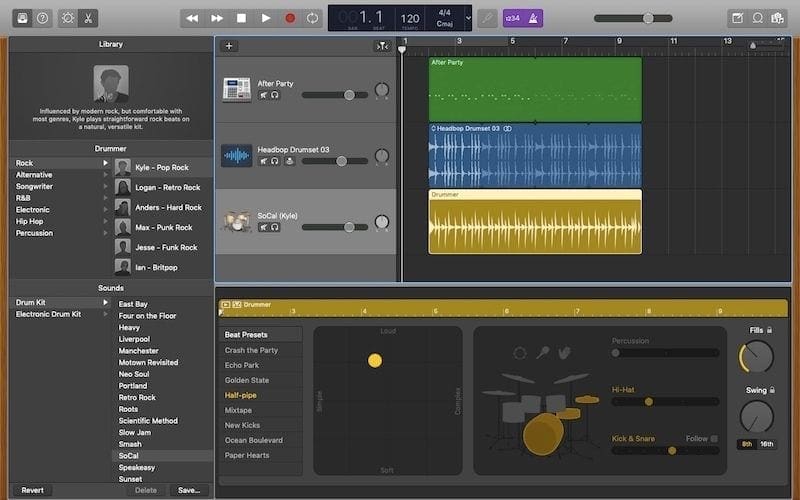Adjust the After Party volume slider
Screen dimensions: 800x500
335,95
